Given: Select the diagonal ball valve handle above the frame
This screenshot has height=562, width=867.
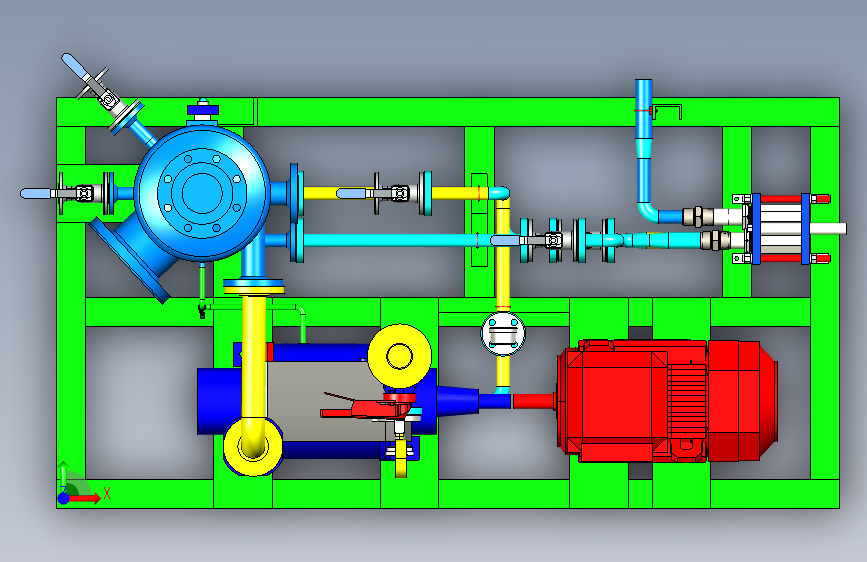Looking at the screenshot, I should coord(74,65).
